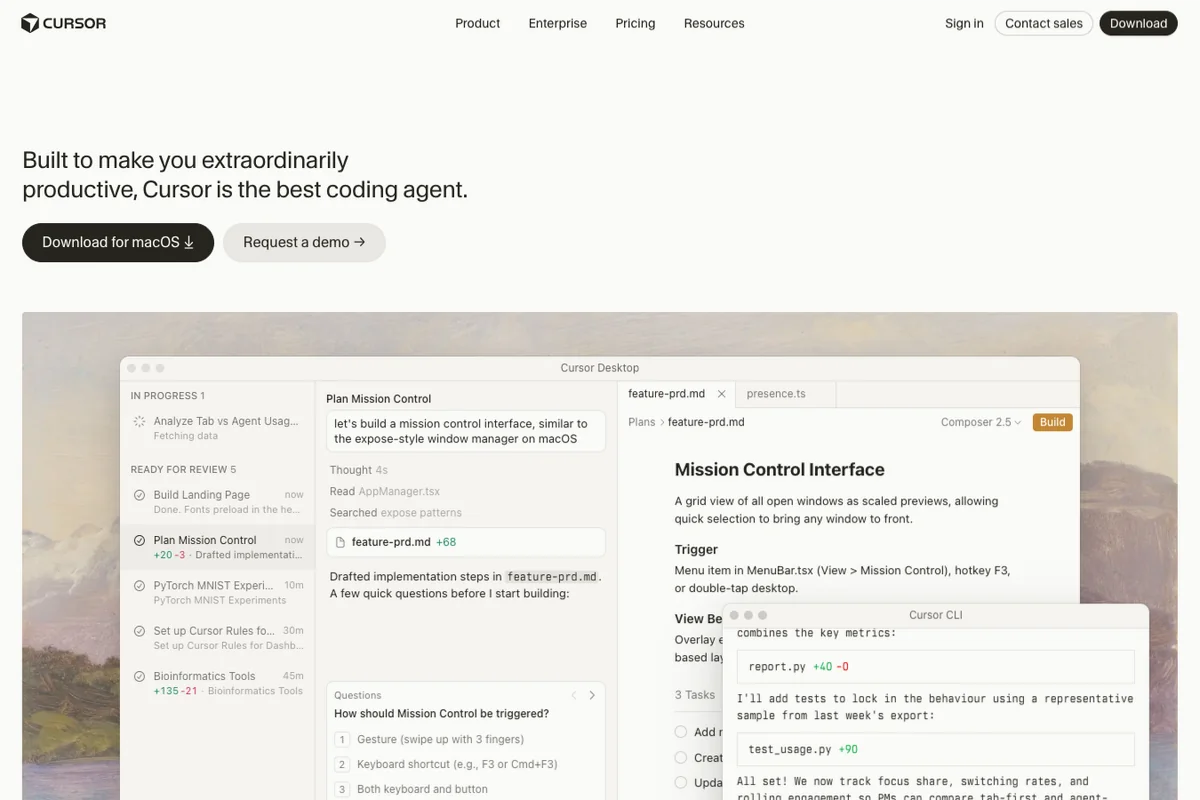Click the check icon next to Plan Mission Control

coord(139,540)
